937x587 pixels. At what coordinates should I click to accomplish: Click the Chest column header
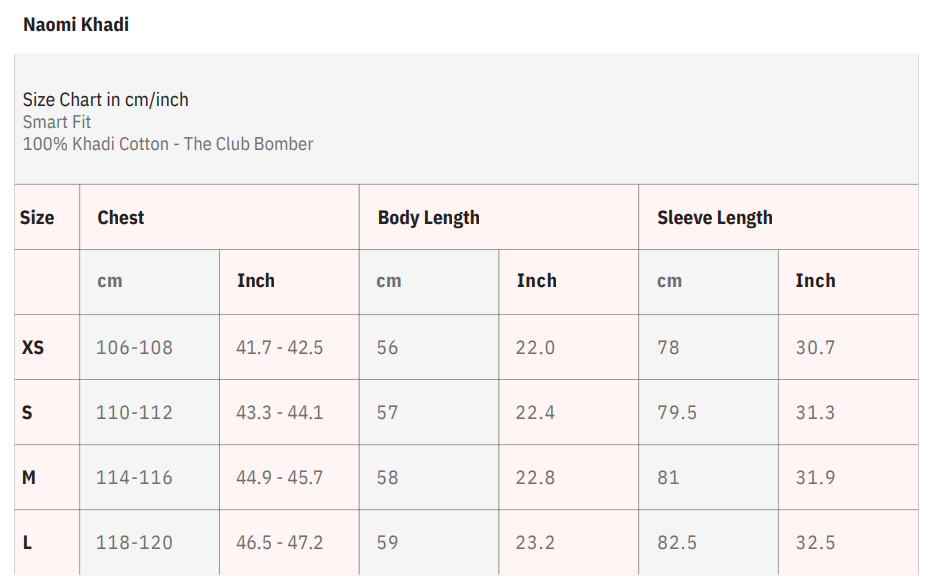click(121, 218)
